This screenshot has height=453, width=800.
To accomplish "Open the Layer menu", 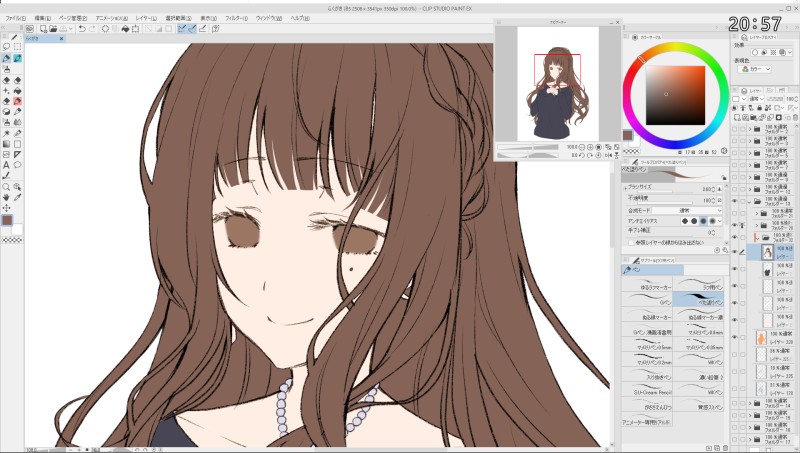I will [146, 18].
